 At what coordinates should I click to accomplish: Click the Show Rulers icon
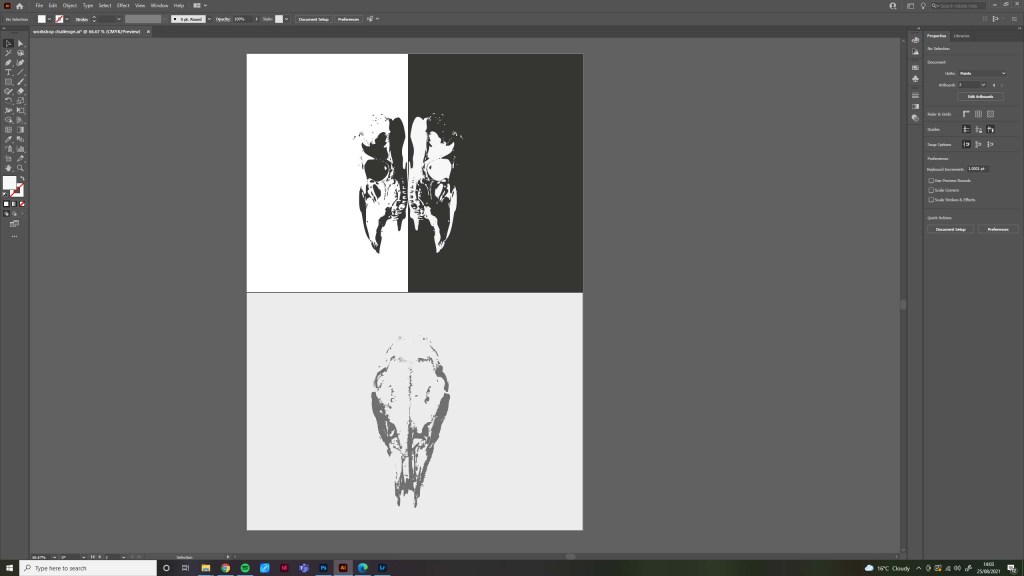click(966, 114)
